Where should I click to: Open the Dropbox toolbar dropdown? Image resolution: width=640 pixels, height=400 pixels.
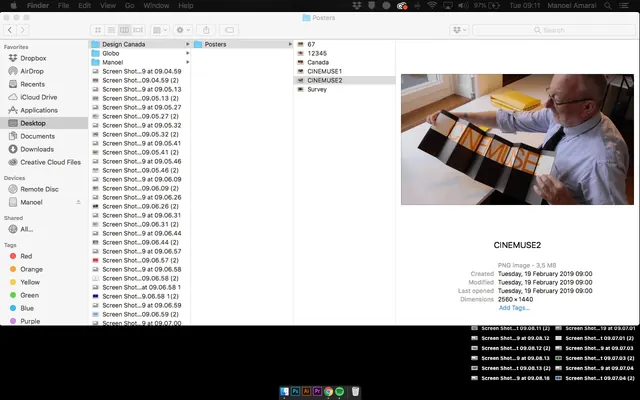coord(460,30)
